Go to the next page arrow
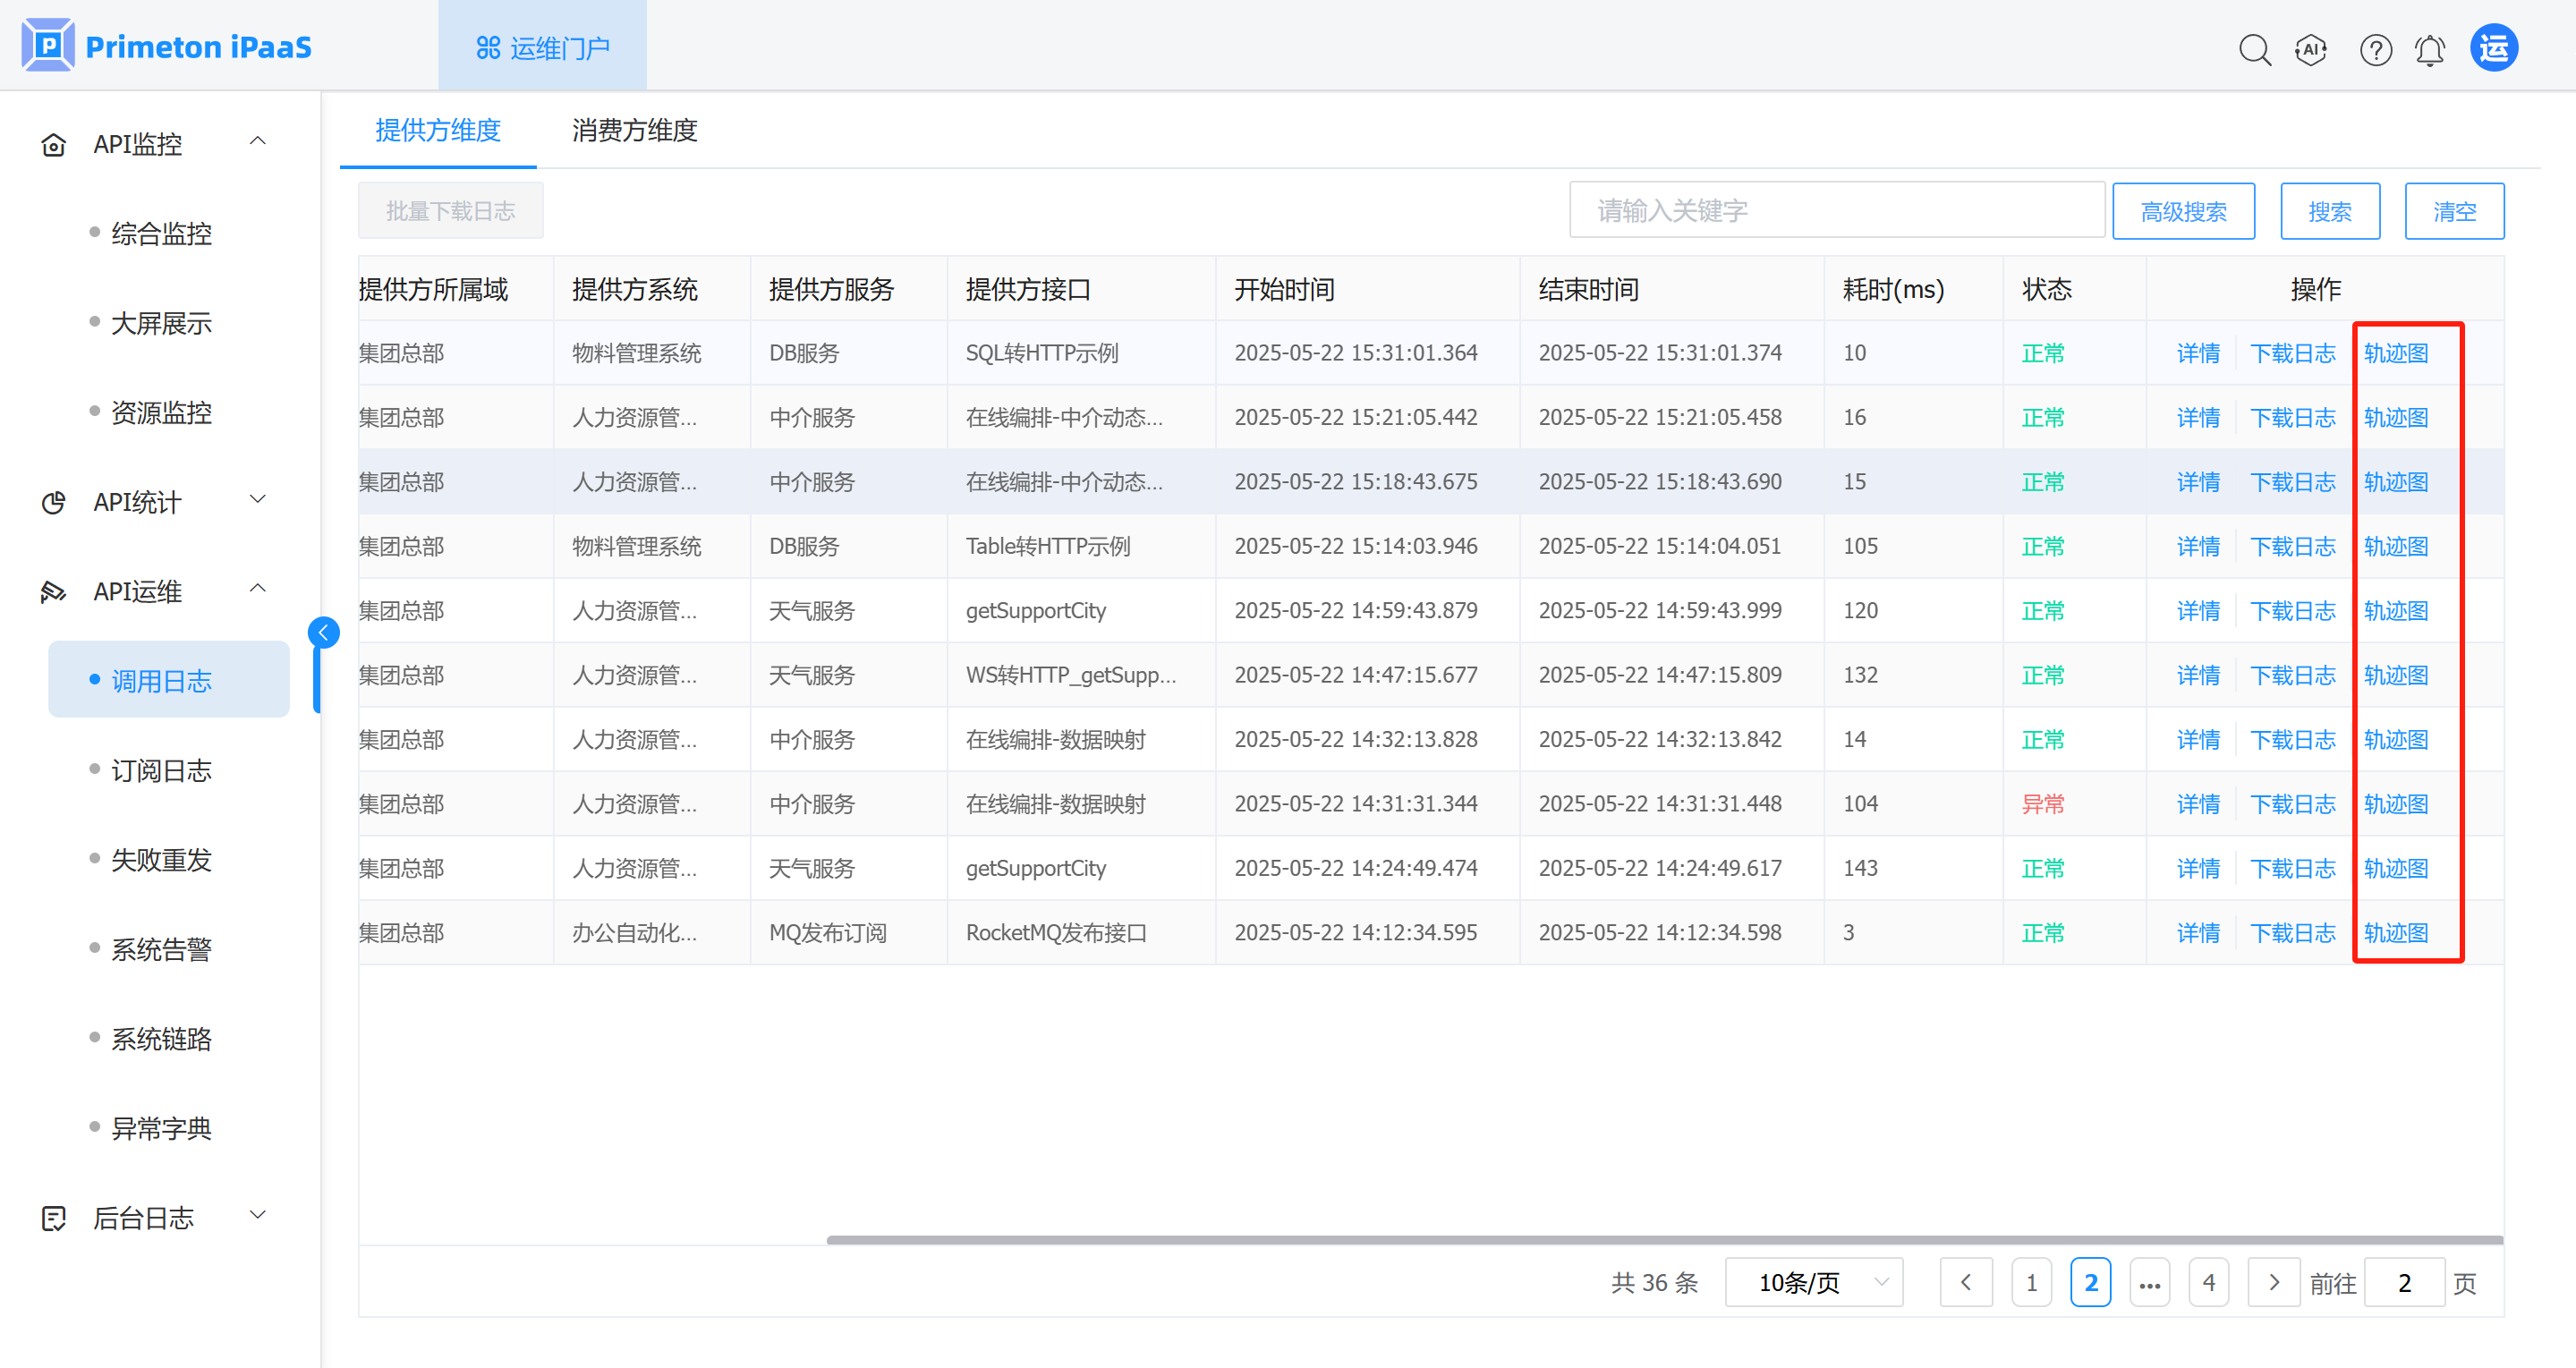 pyautogui.click(x=2273, y=1282)
